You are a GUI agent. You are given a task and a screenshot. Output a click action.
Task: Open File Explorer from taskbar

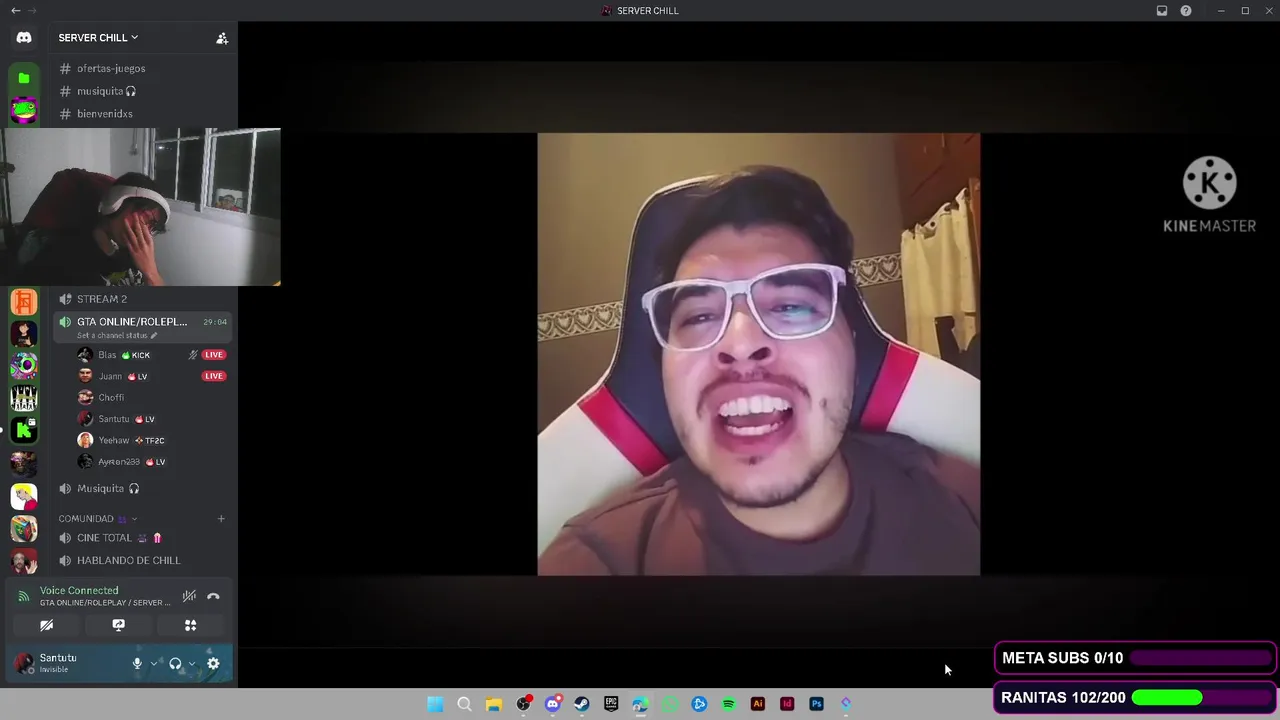pyautogui.click(x=493, y=704)
